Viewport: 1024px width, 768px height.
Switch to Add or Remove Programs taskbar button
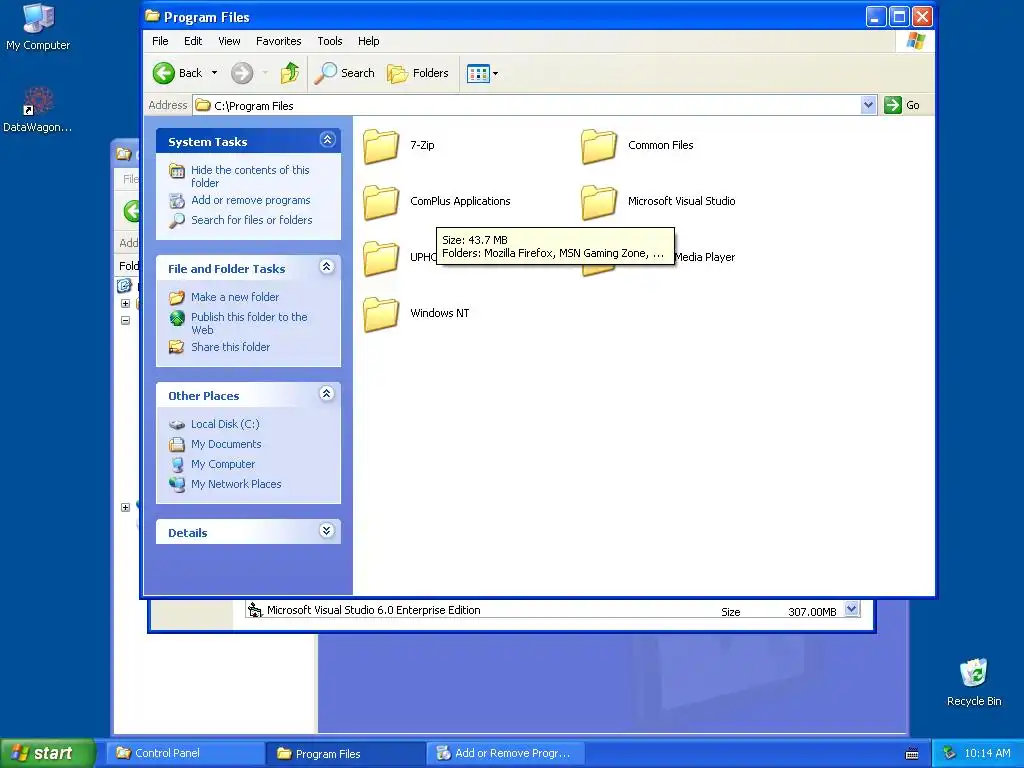(x=505, y=753)
